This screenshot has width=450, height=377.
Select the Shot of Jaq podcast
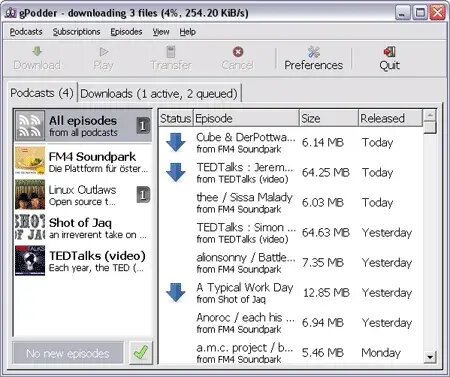[x=83, y=228]
